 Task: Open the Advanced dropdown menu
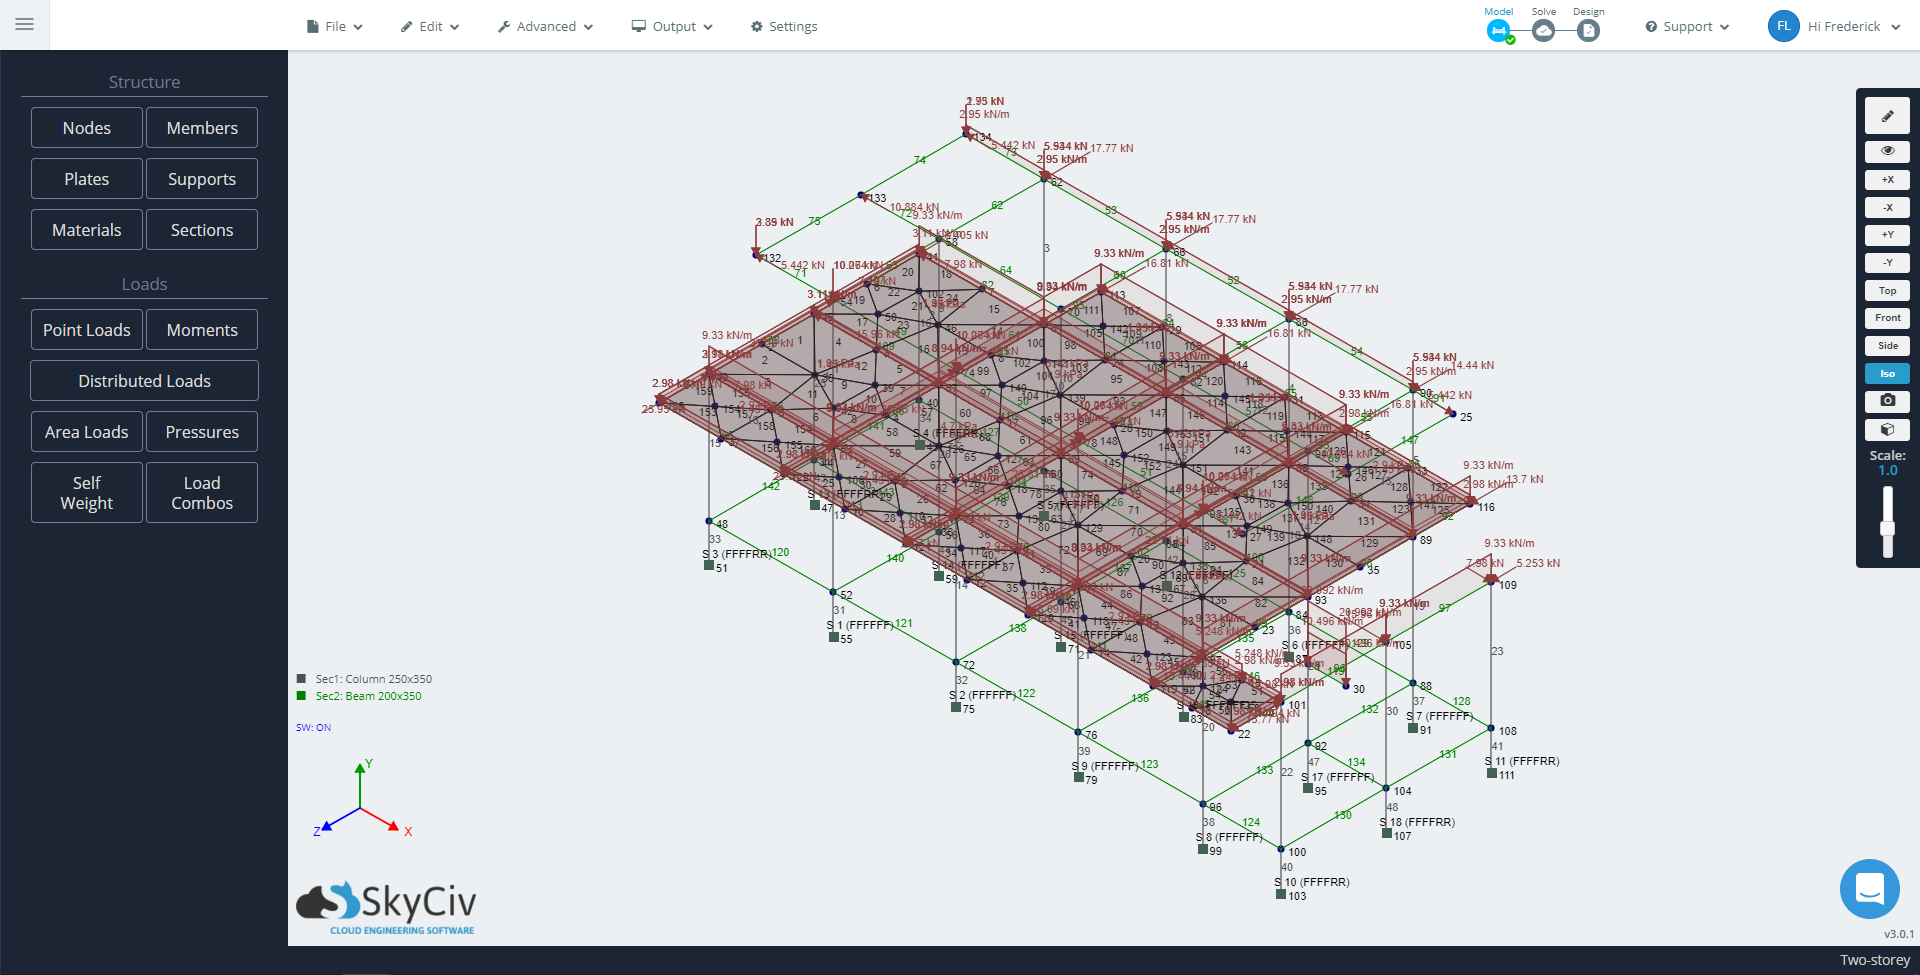coord(546,27)
